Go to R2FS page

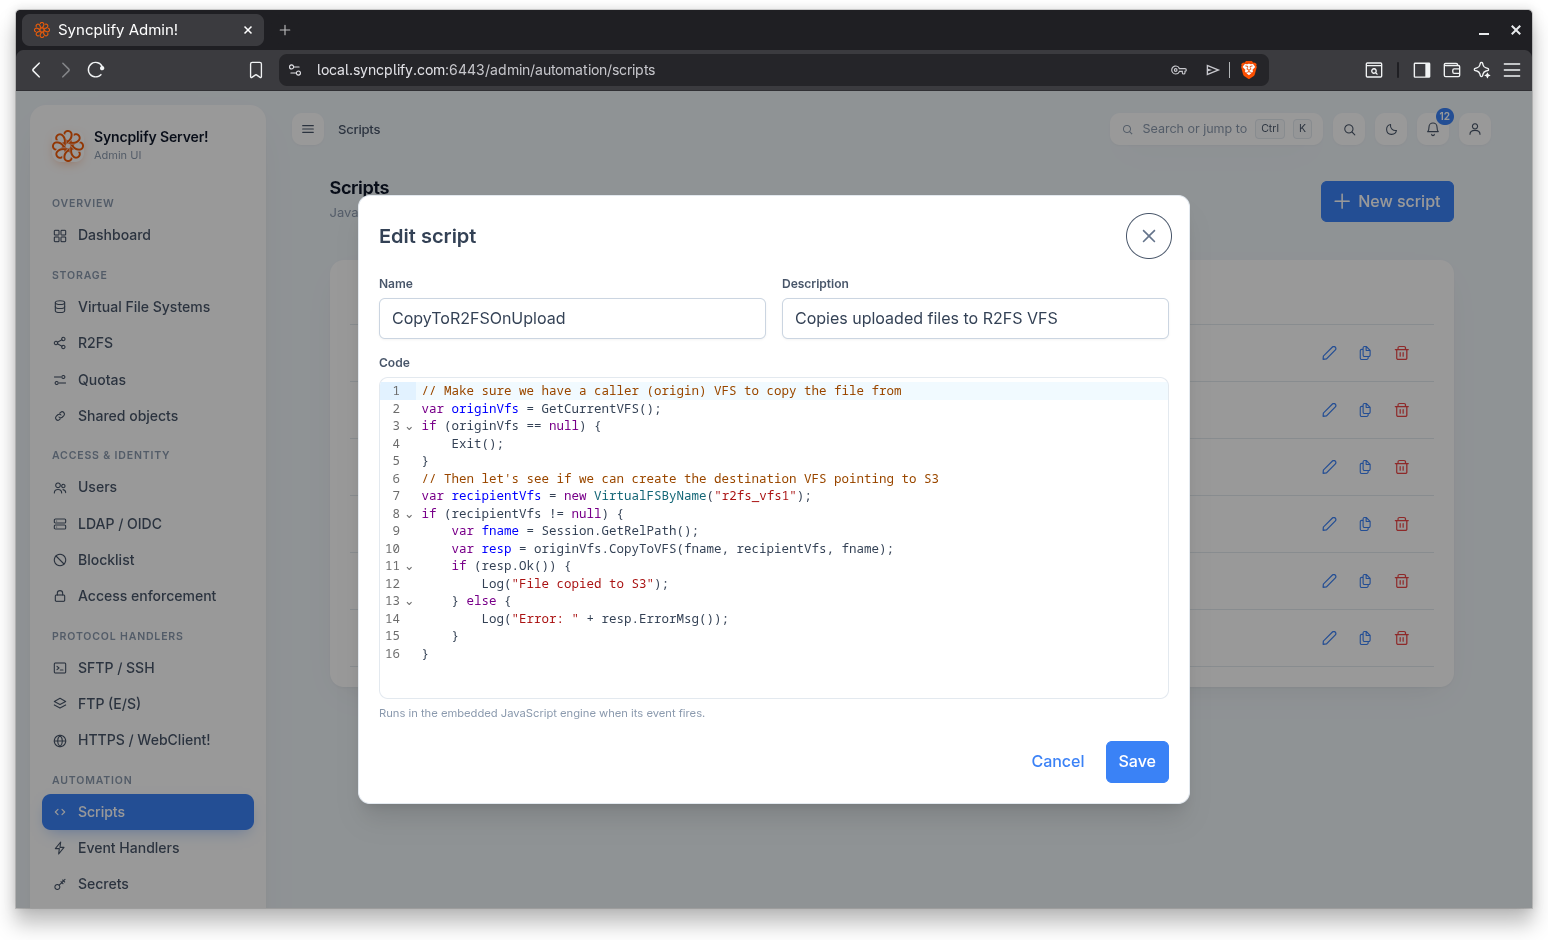[148, 343]
